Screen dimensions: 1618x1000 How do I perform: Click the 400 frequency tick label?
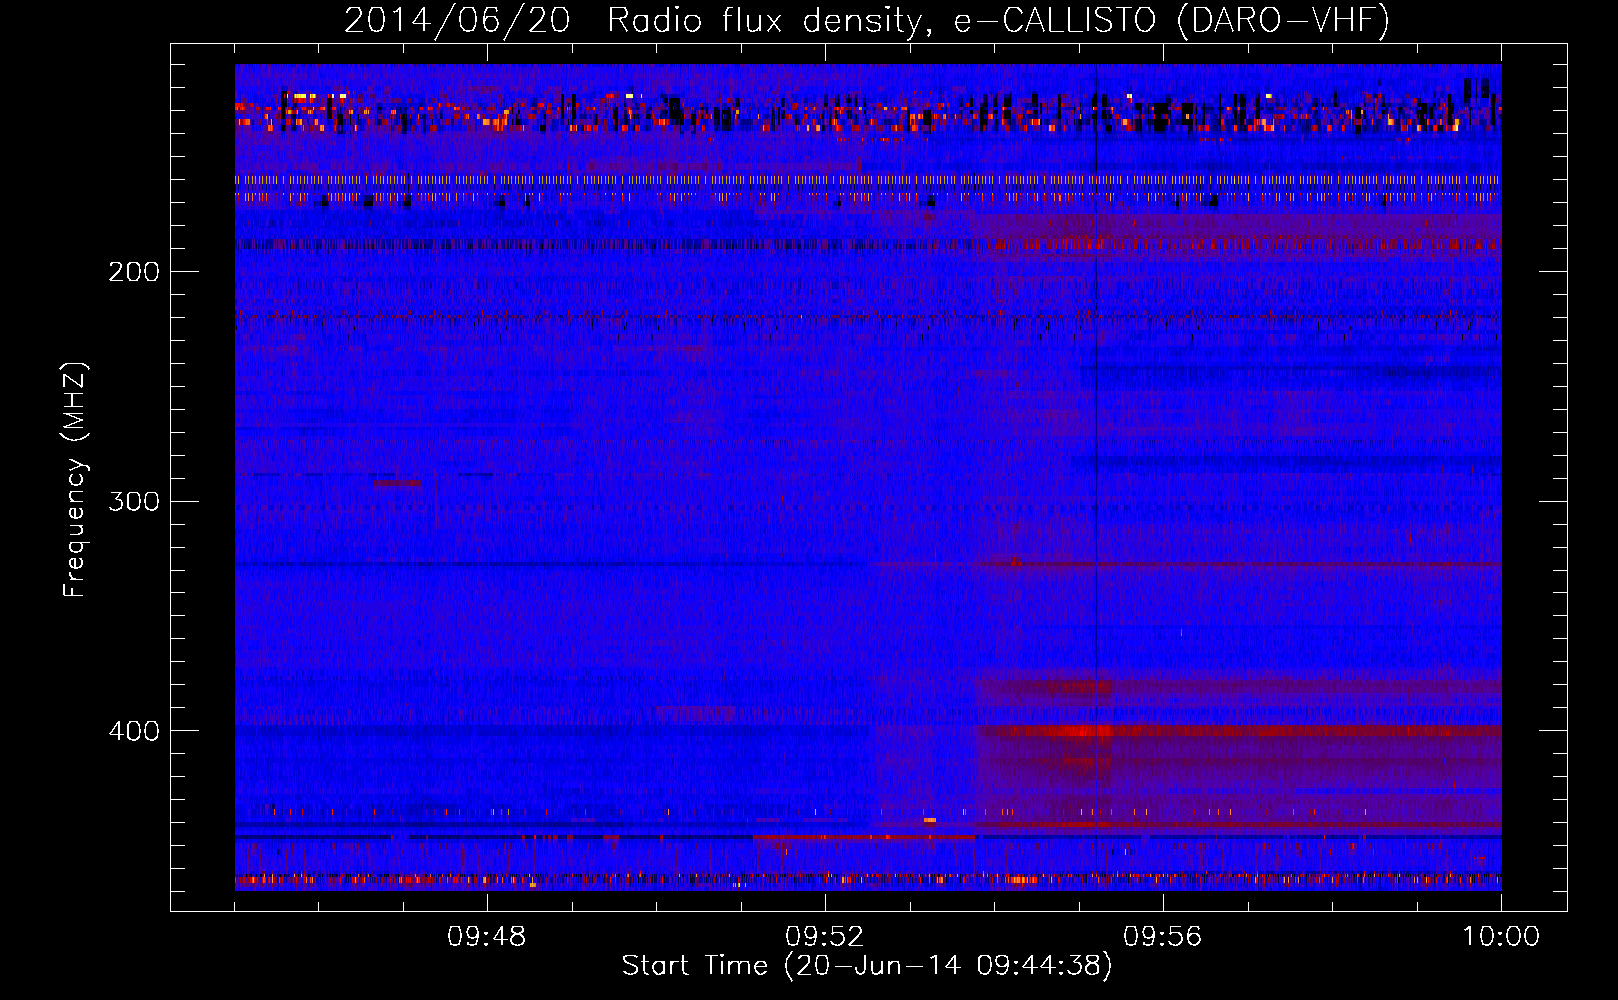(134, 731)
